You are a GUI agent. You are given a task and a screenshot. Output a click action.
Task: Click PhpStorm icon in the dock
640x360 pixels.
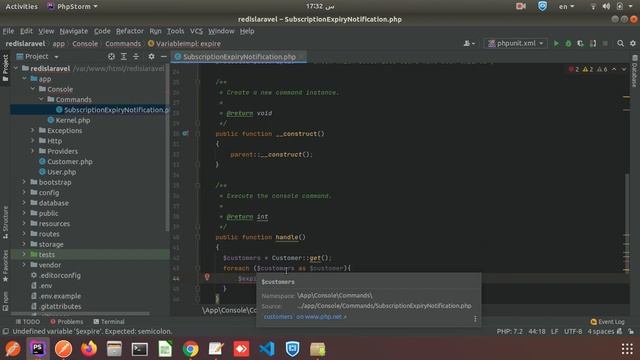[38, 349]
